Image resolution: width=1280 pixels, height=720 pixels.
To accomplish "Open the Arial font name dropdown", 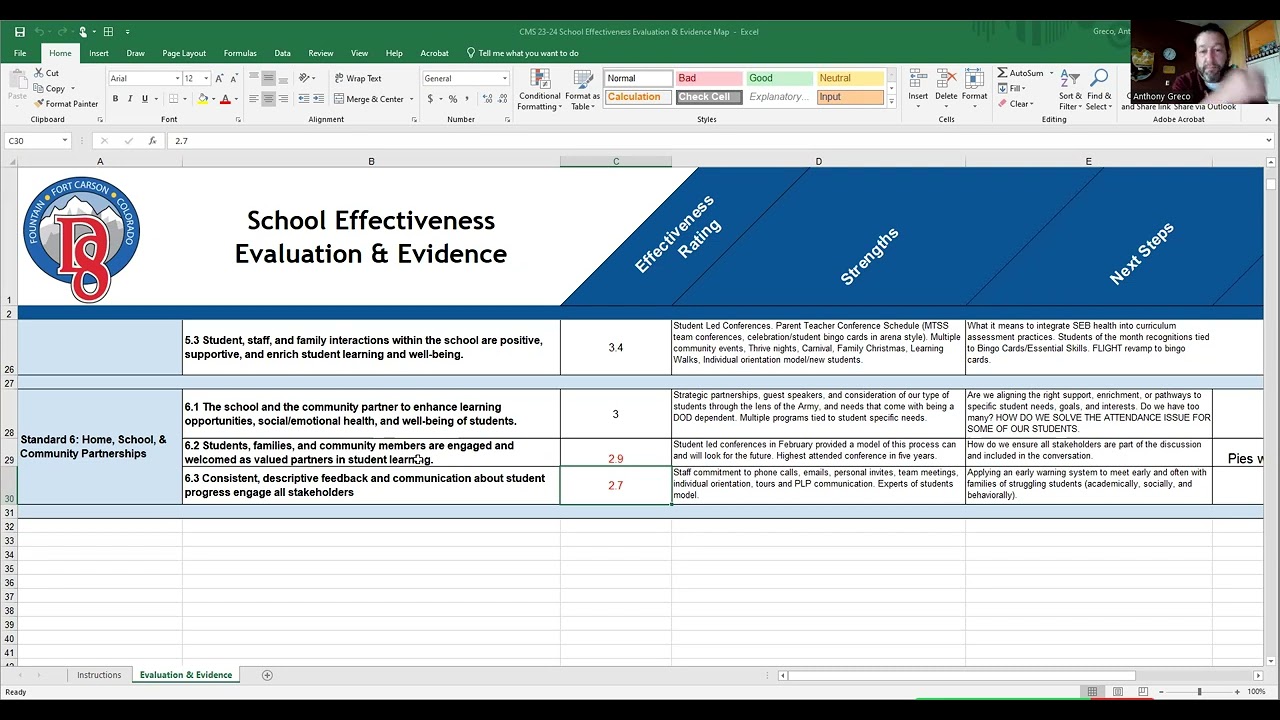I will (177, 78).
